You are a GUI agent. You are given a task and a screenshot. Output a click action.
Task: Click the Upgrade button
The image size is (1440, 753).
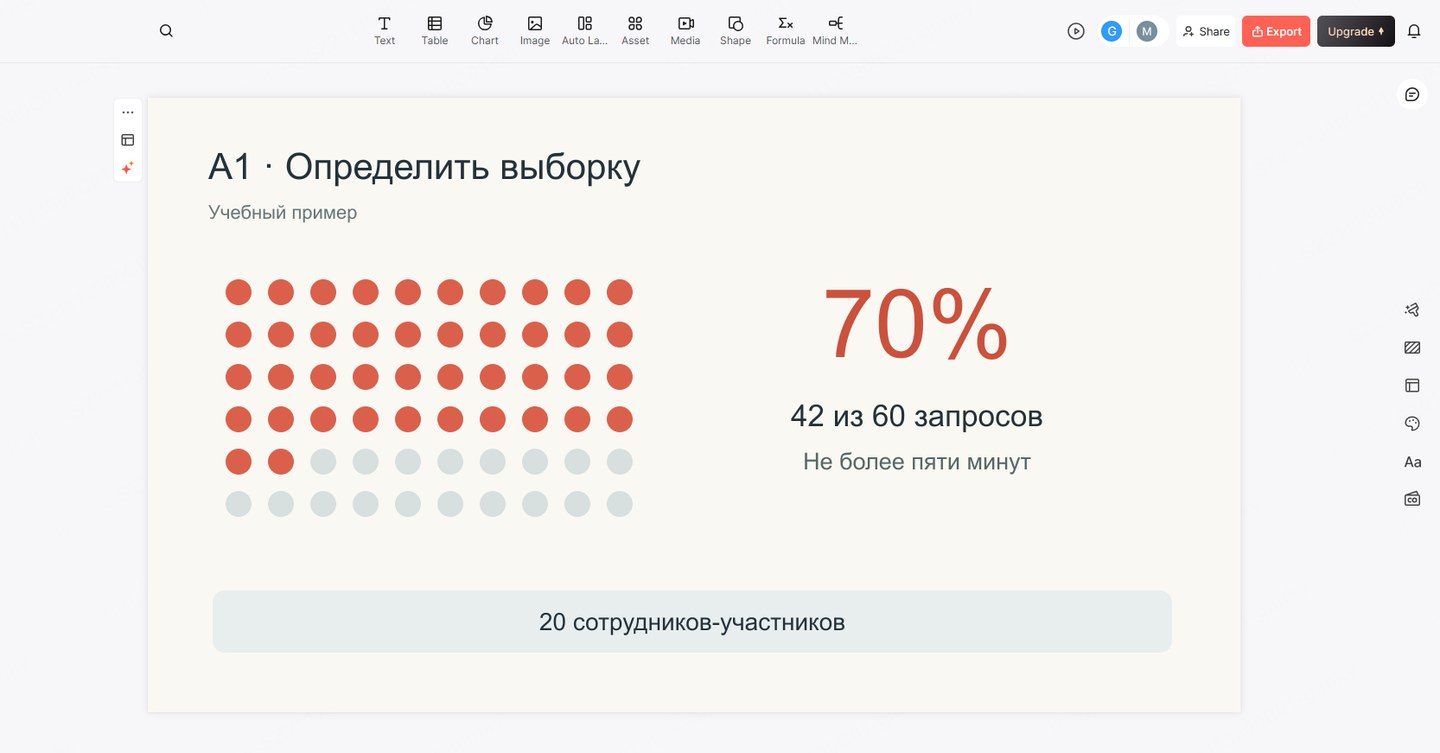pyautogui.click(x=1356, y=31)
